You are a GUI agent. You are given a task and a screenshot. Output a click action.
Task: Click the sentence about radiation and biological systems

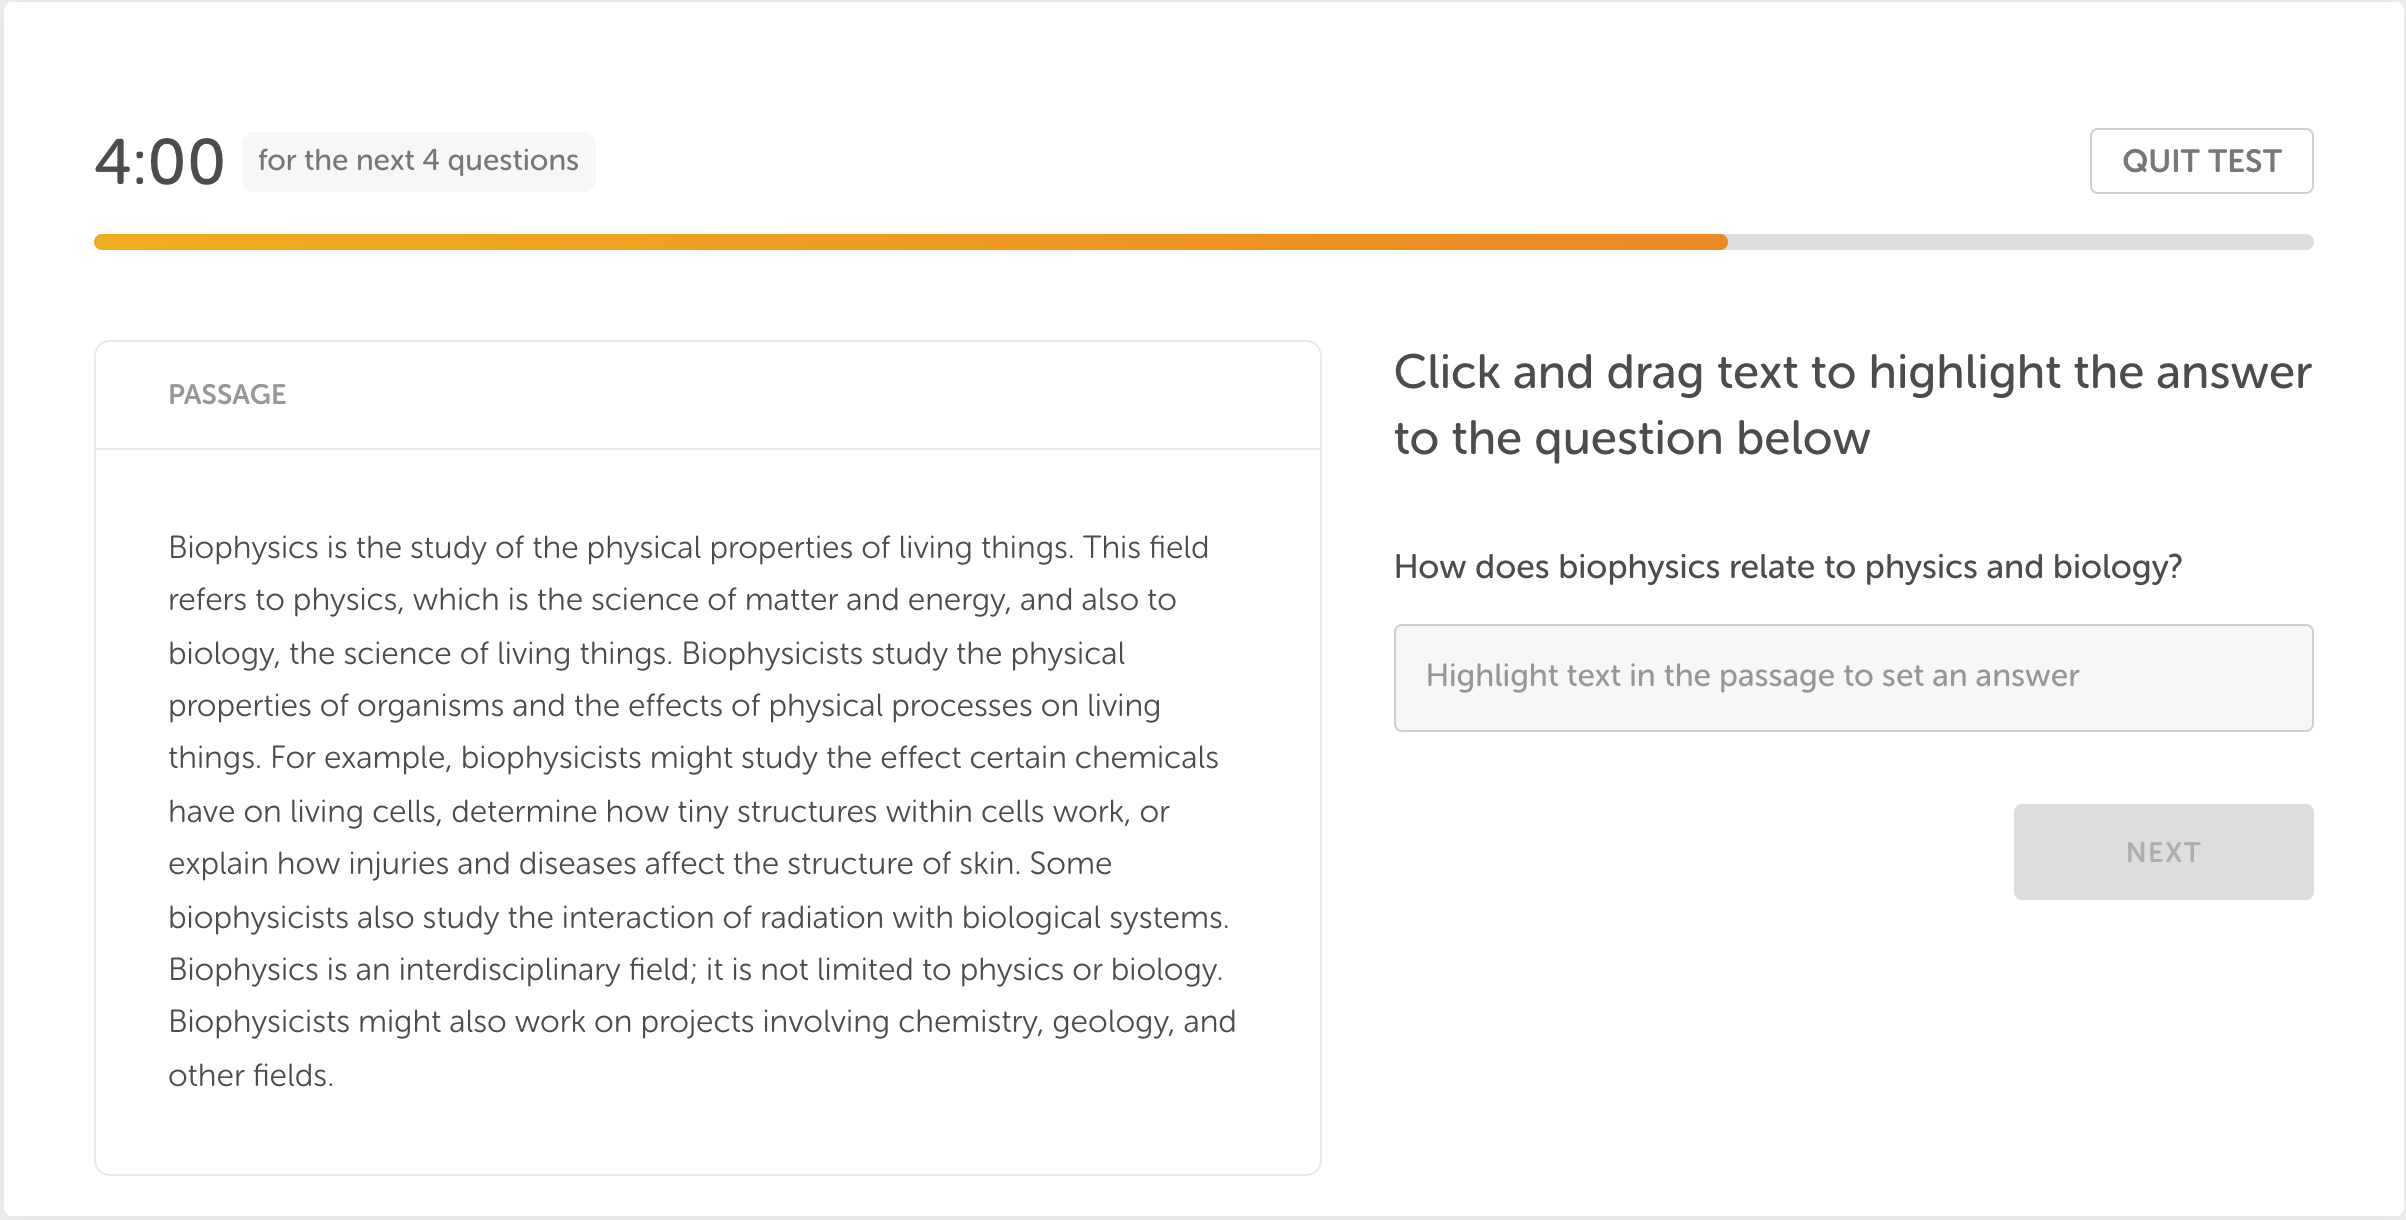coord(700,915)
